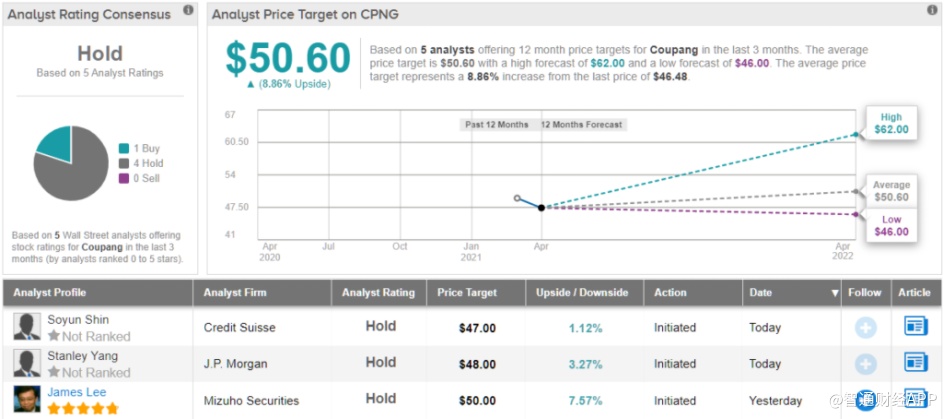Click Soyun Shin profile avatar
The image size is (947, 419).
[x=27, y=327]
